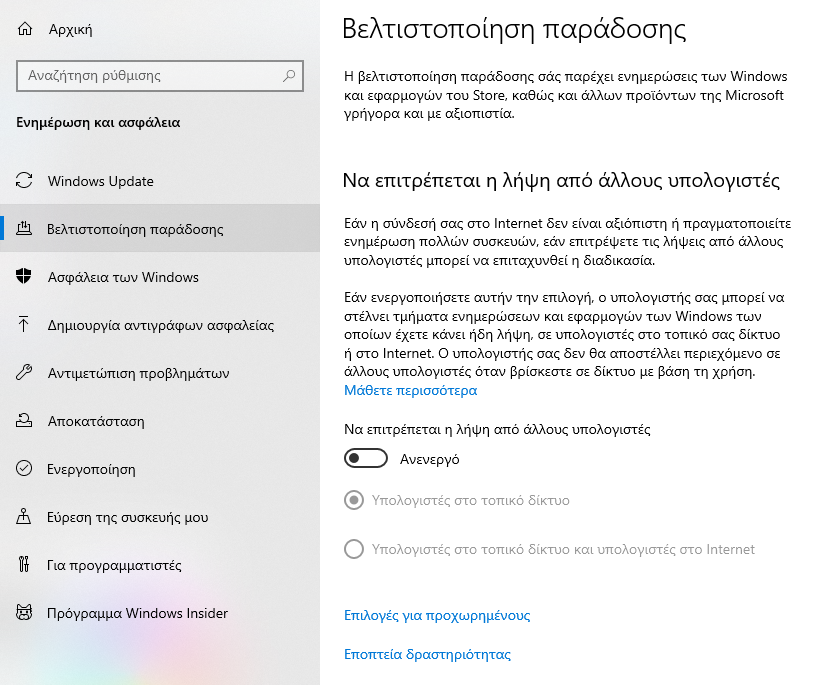Select Υπολογιστές στο τοπικό δίκτυο radio button
This screenshot has height=685, width=817.
pos(354,501)
